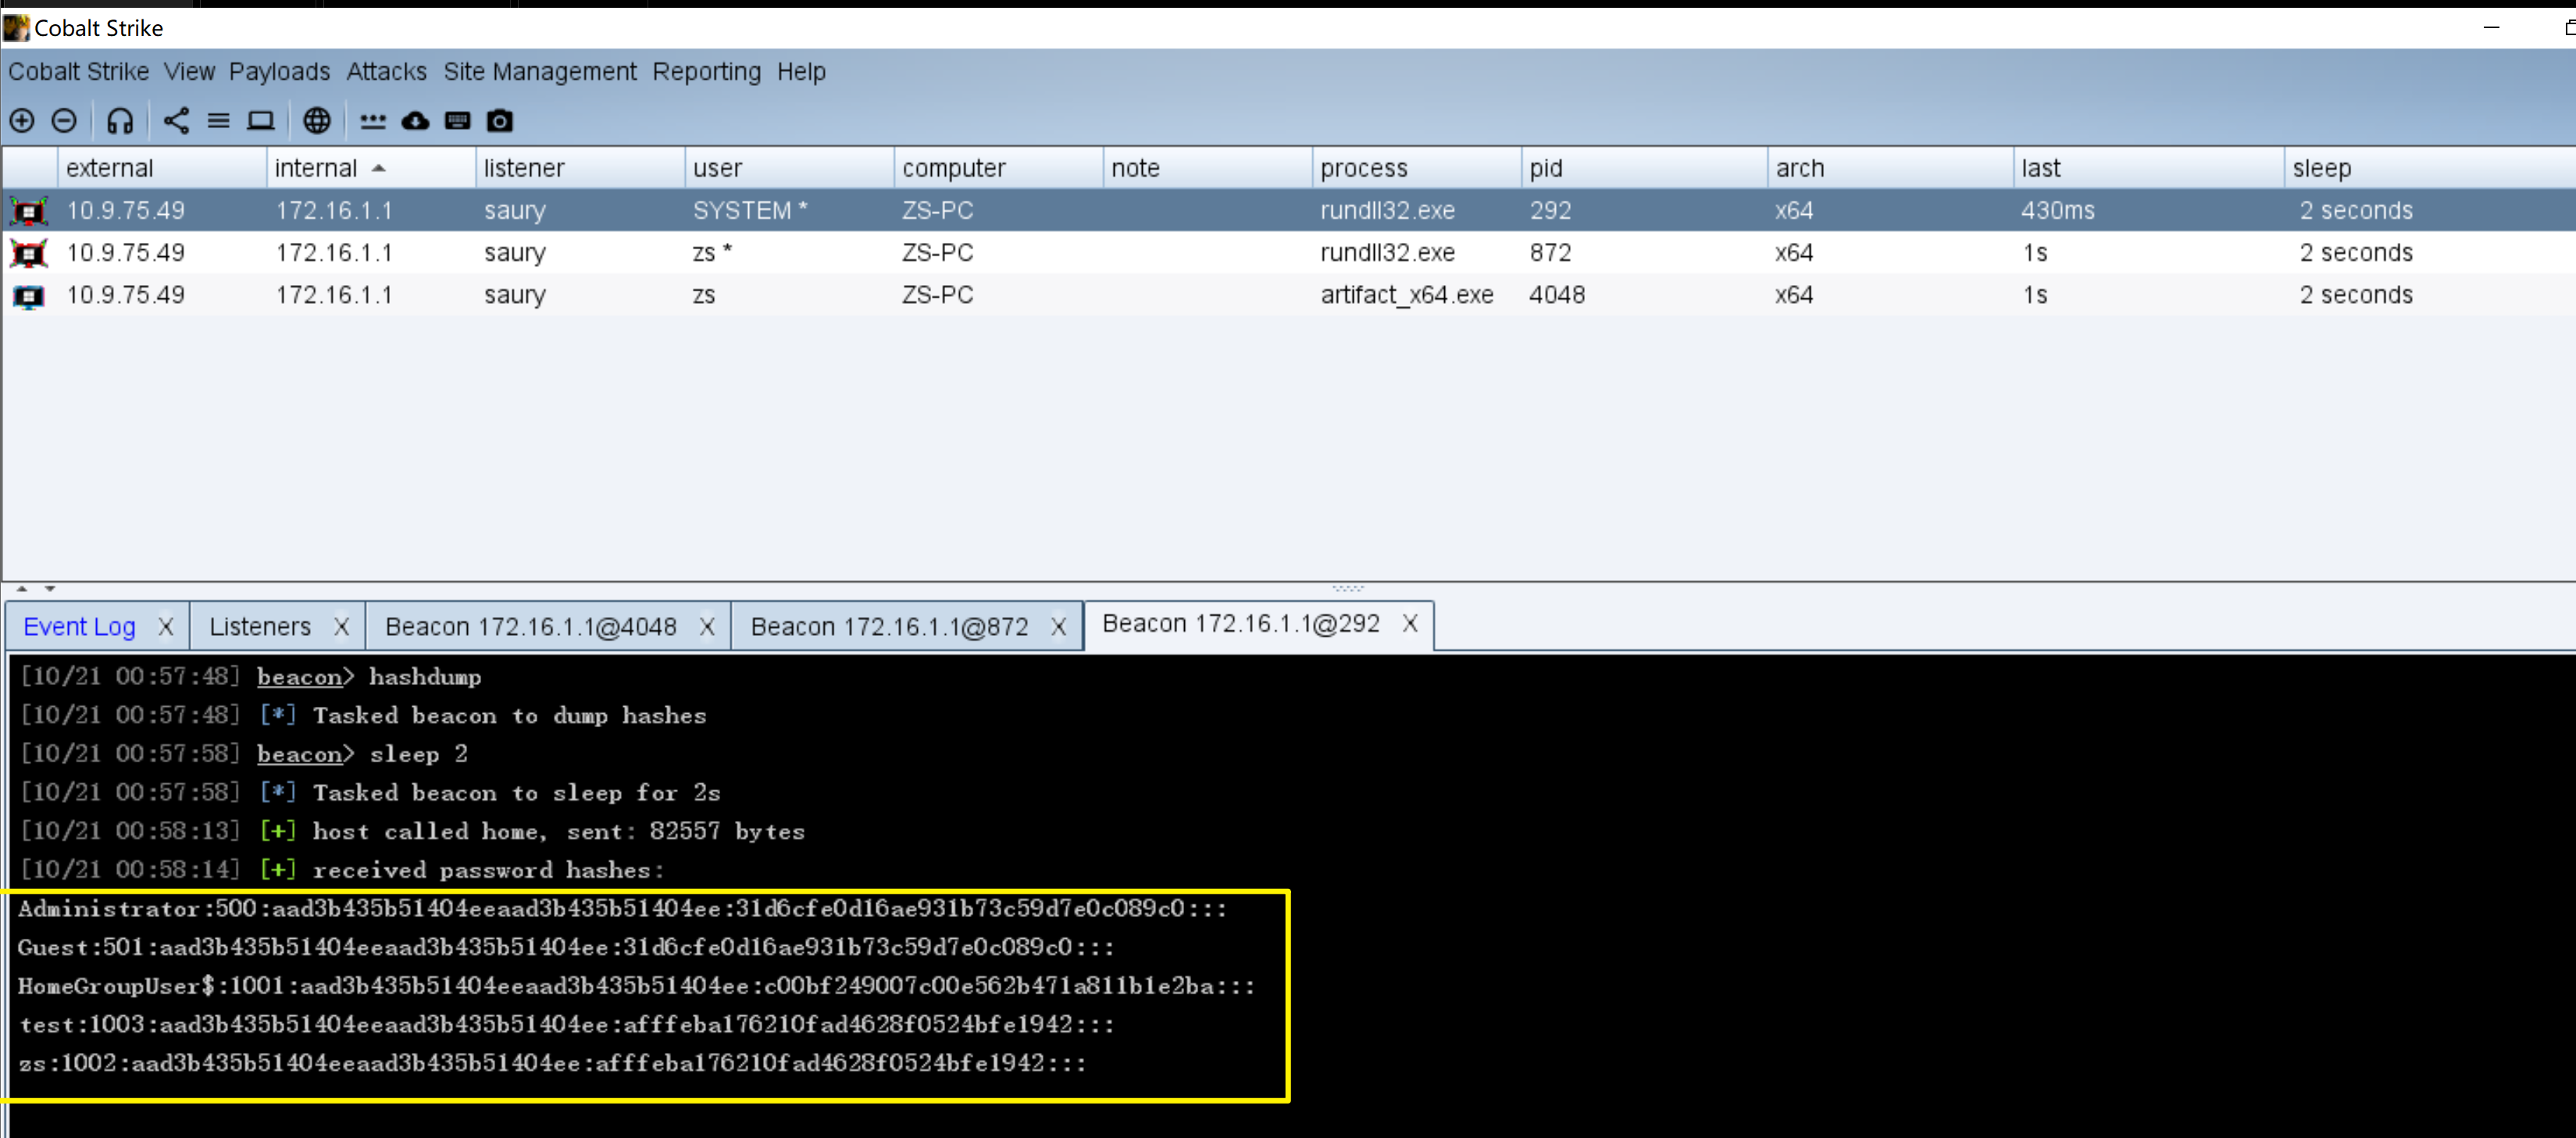Open listeners via the headphones icon

click(x=120, y=121)
